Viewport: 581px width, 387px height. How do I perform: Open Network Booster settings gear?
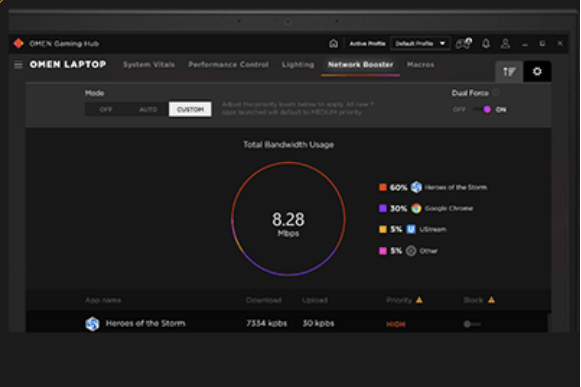537,71
